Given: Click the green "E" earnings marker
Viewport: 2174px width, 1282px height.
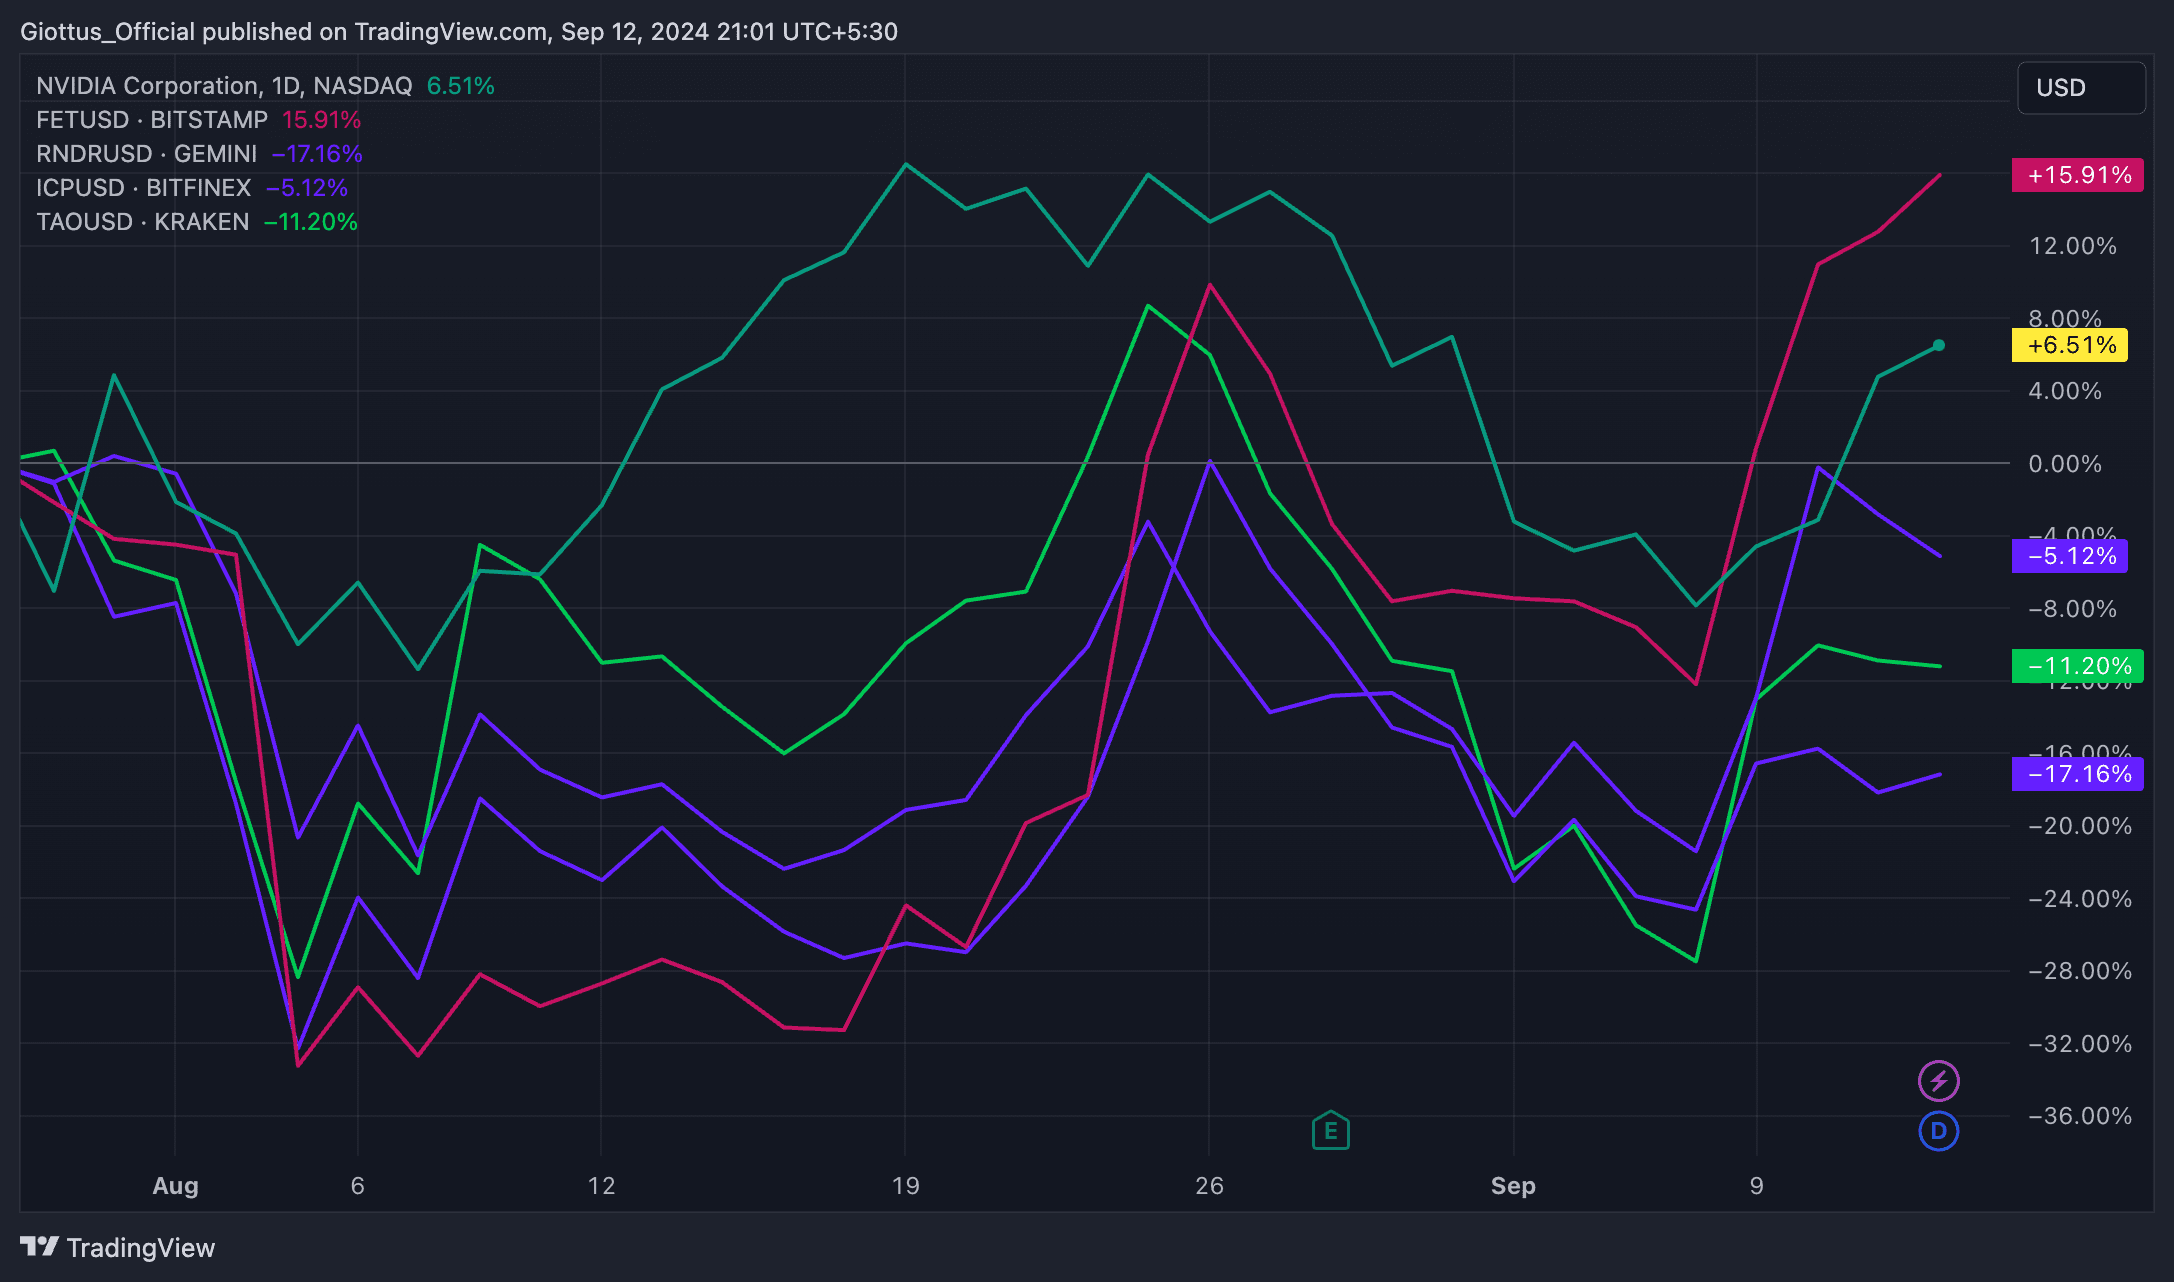Looking at the screenshot, I should [x=1330, y=1130].
